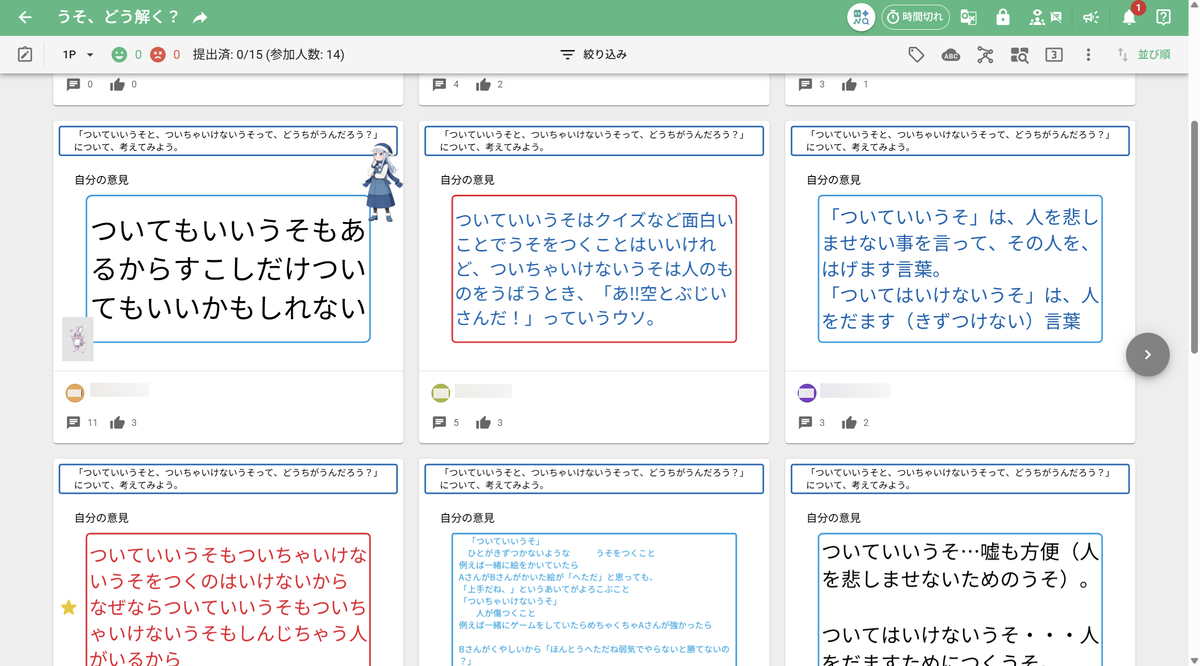Go to next page with round chevron
The height and width of the screenshot is (666, 1200).
click(1148, 354)
